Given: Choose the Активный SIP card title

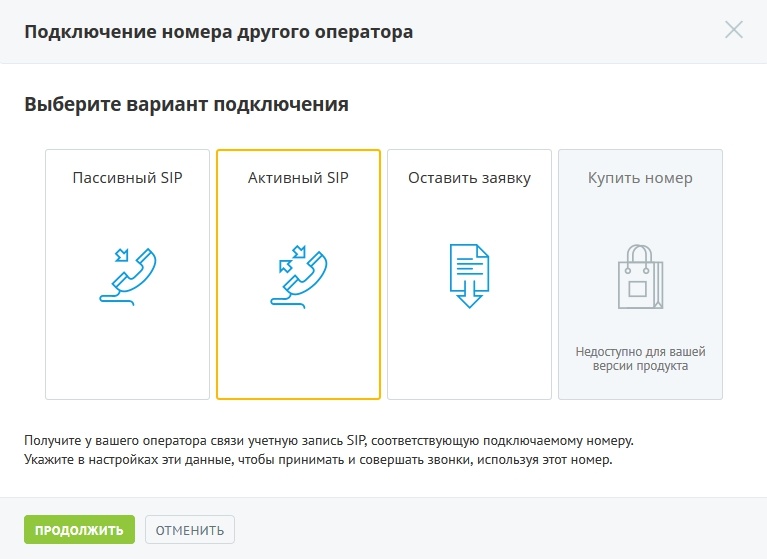Looking at the screenshot, I should pos(298,178).
